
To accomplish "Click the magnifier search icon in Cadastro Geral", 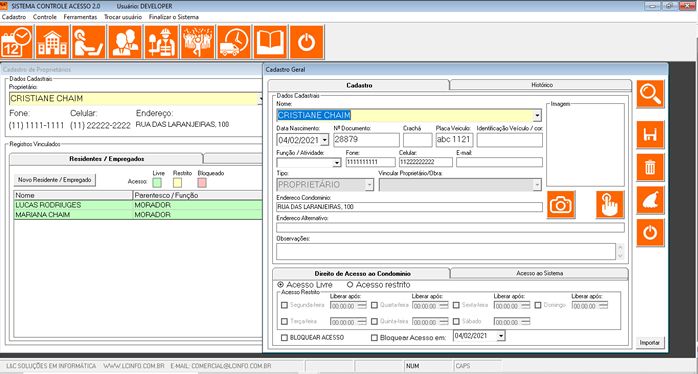I will (650, 94).
